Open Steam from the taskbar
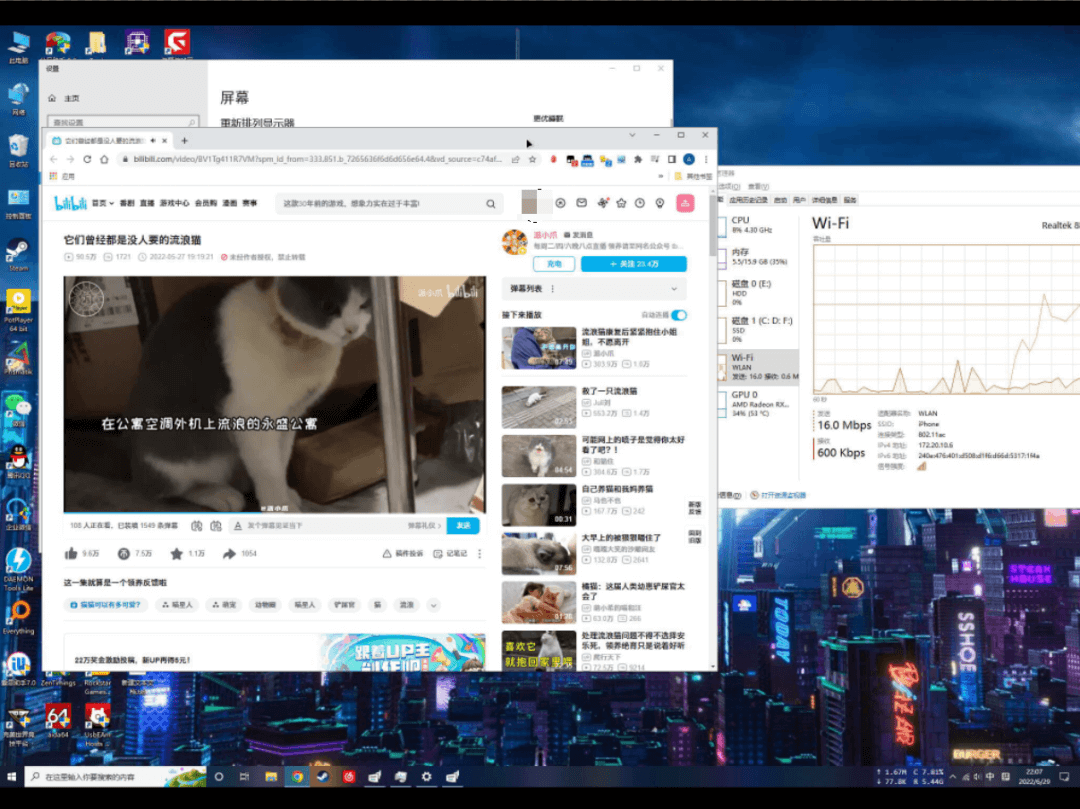 [x=322, y=776]
